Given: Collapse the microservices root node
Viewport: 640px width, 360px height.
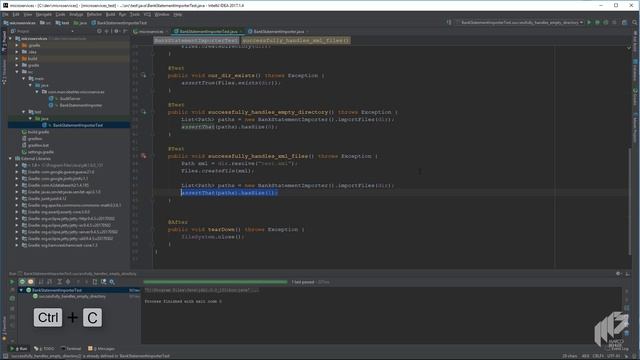Looking at the screenshot, I should (11, 38).
